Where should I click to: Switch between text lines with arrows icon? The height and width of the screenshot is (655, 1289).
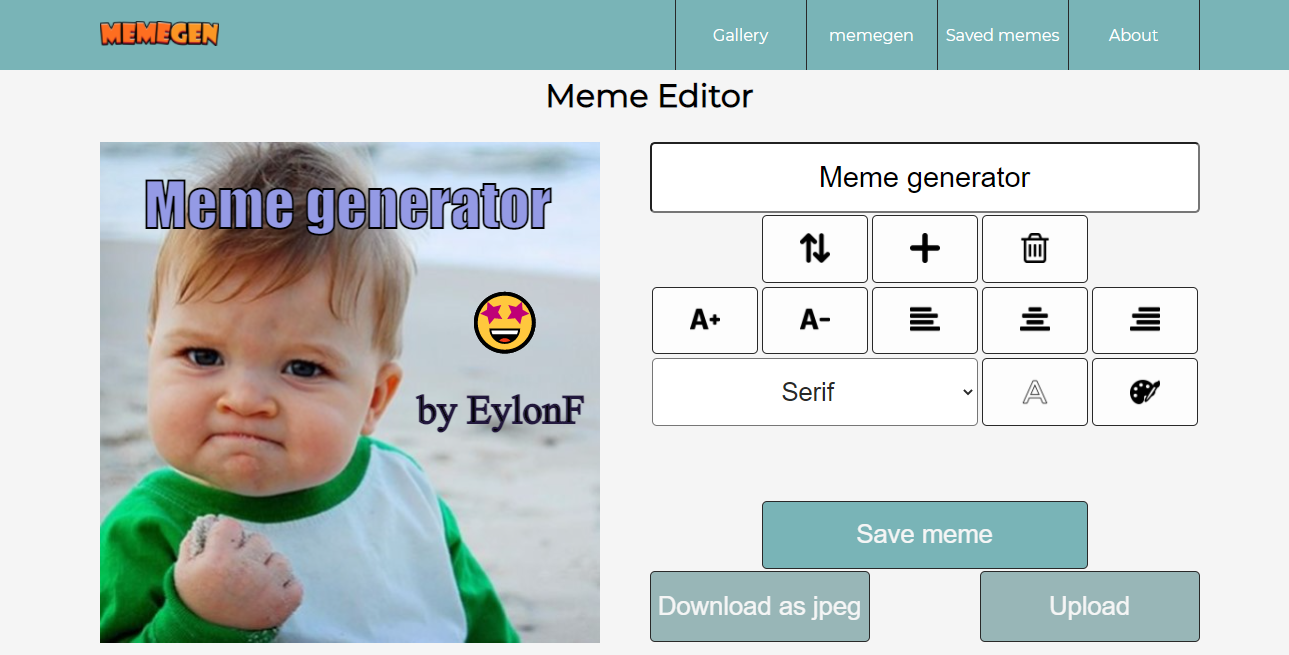(815, 249)
